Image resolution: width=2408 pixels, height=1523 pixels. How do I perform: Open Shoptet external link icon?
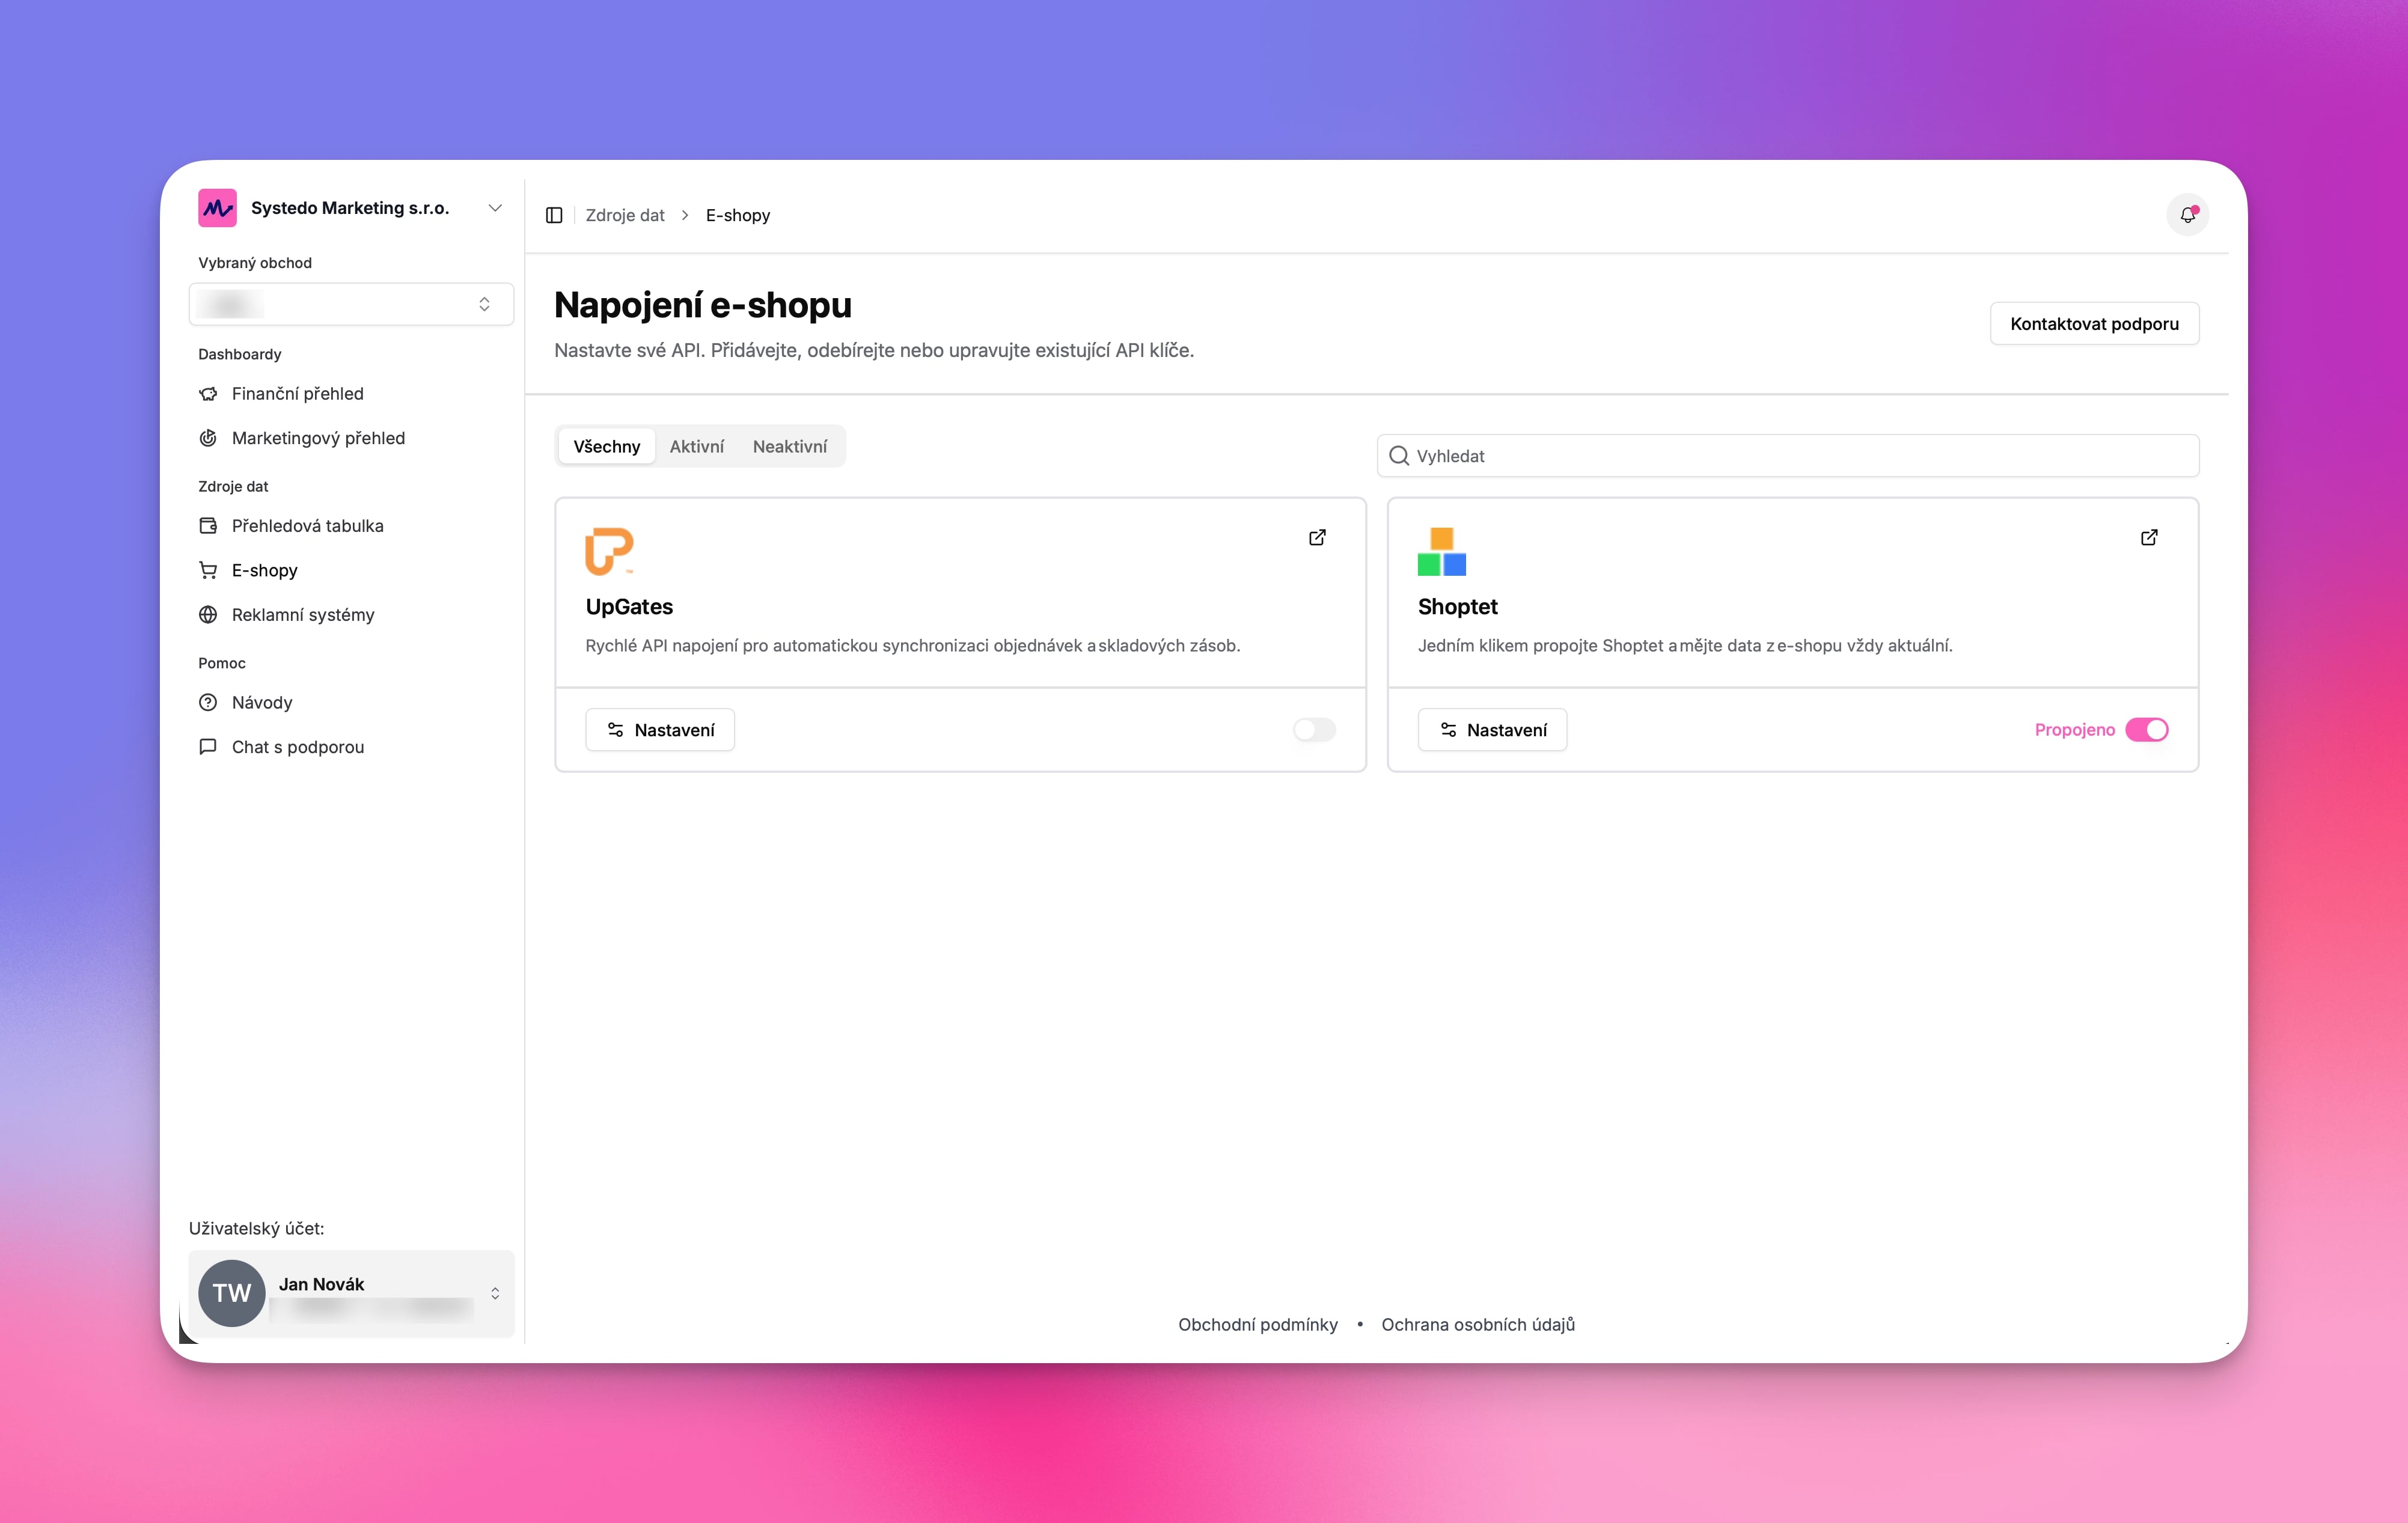coord(2149,538)
